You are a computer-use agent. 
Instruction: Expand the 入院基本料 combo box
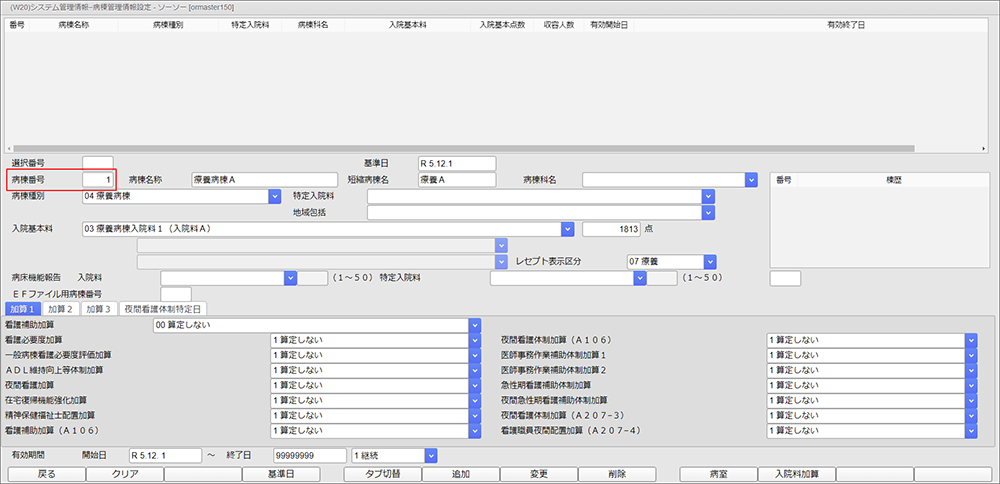(x=567, y=229)
